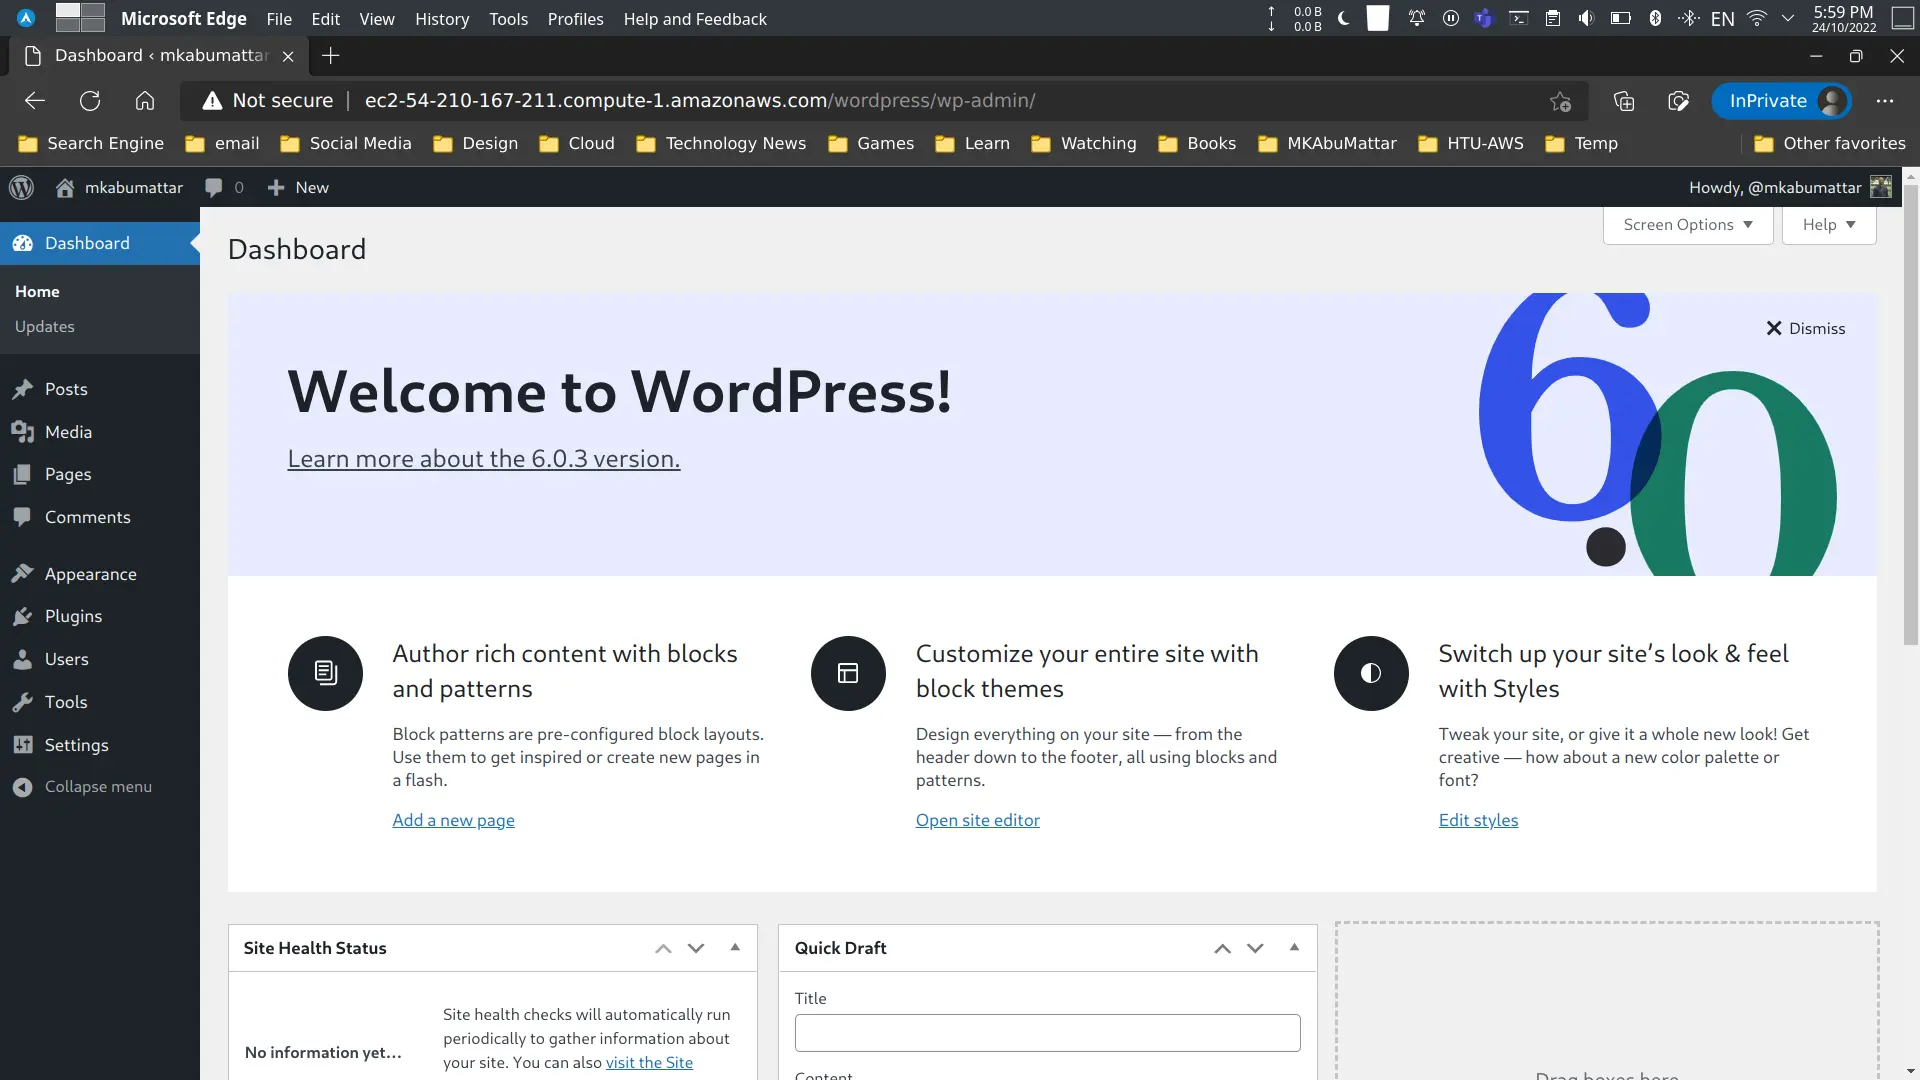This screenshot has height=1080, width=1920.
Task: Toggle Quick Draft panel visibility
Action: tap(1294, 947)
